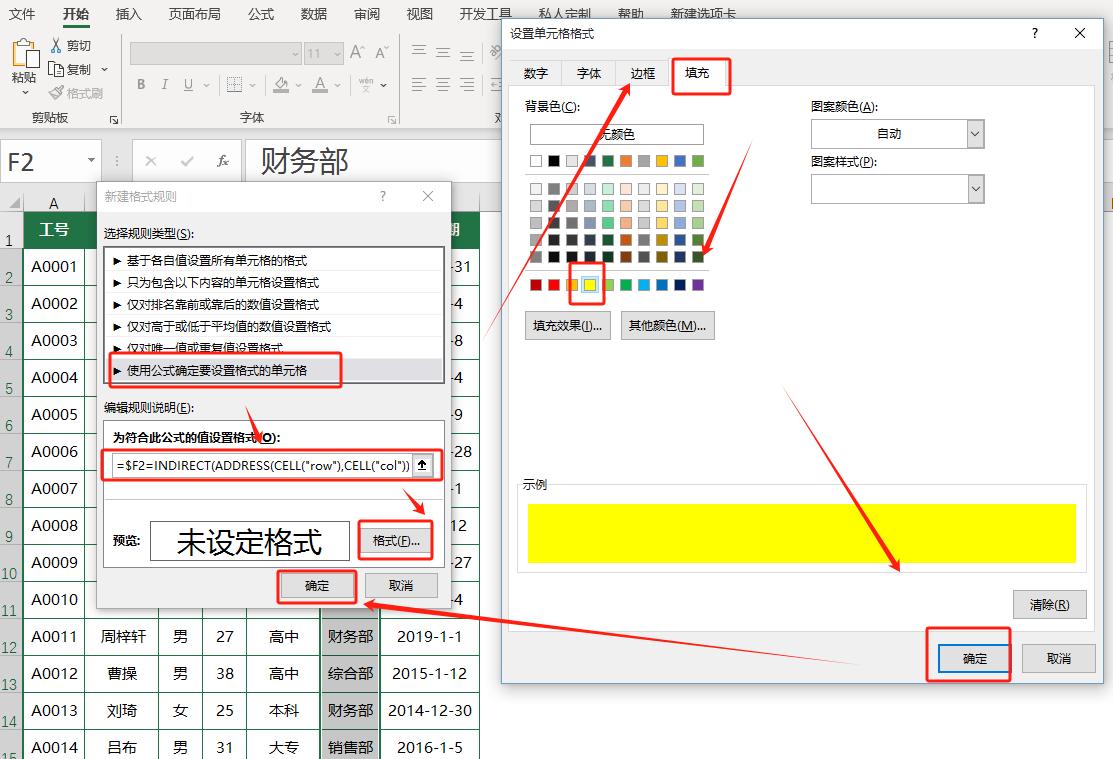Expand the Paste (粘贴) options arrow
Viewport: 1113px width, 759px height.
(x=25, y=92)
